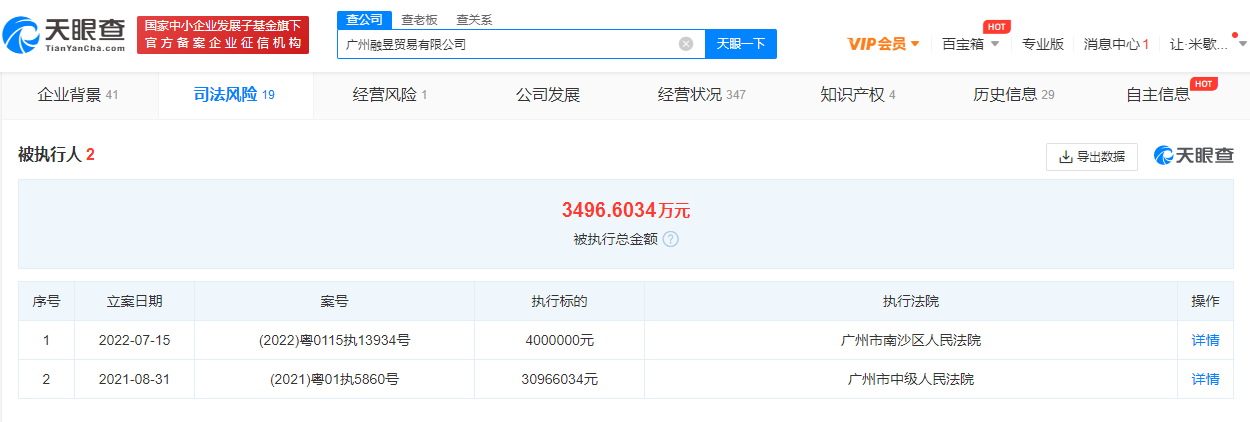This screenshot has height=422, width=1250.
Task: Click the 天眼查 watermark logo at right
Action: click(1194, 156)
